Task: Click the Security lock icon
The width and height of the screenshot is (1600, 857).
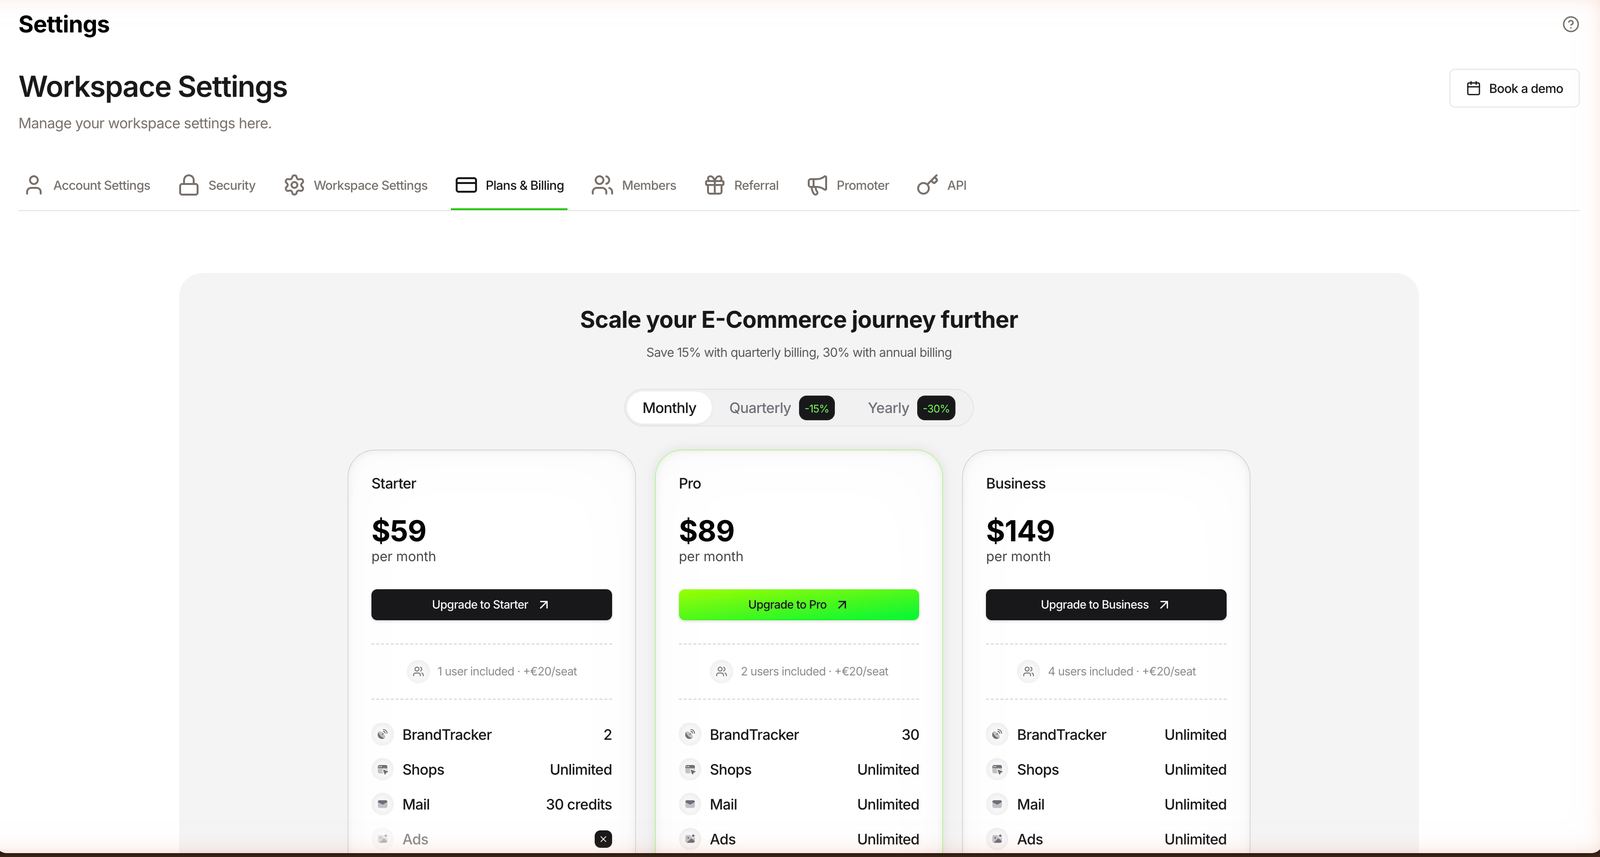Action: (x=189, y=185)
